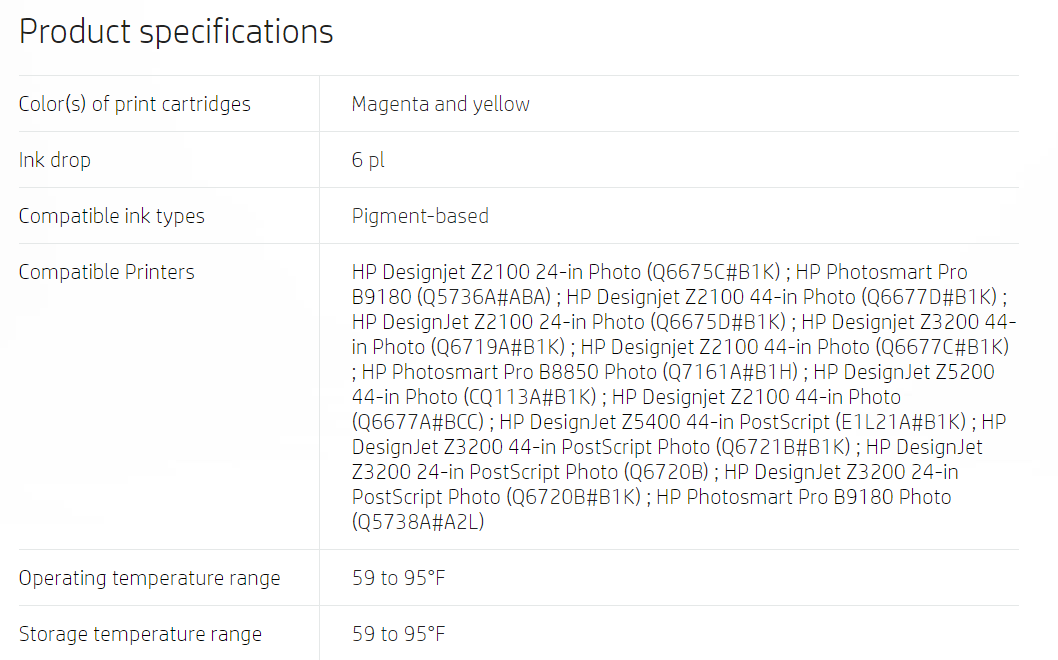1058x660 pixels.
Task: Click the Q6721B#B1K PostScript Photo code
Action: (783, 447)
